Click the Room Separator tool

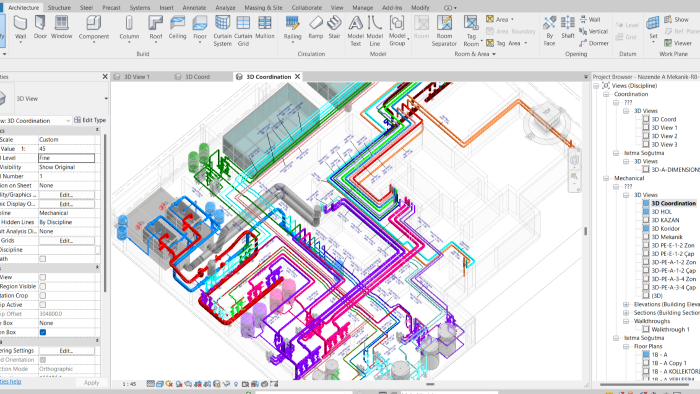coord(444,30)
